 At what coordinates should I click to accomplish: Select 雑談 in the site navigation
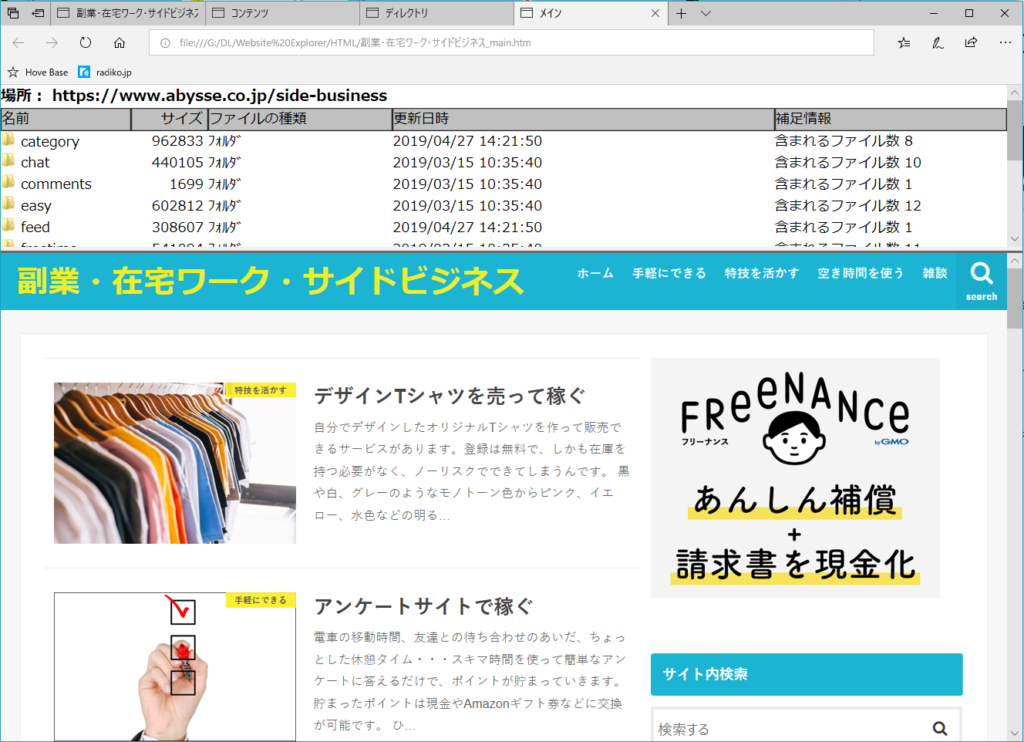coord(933,272)
